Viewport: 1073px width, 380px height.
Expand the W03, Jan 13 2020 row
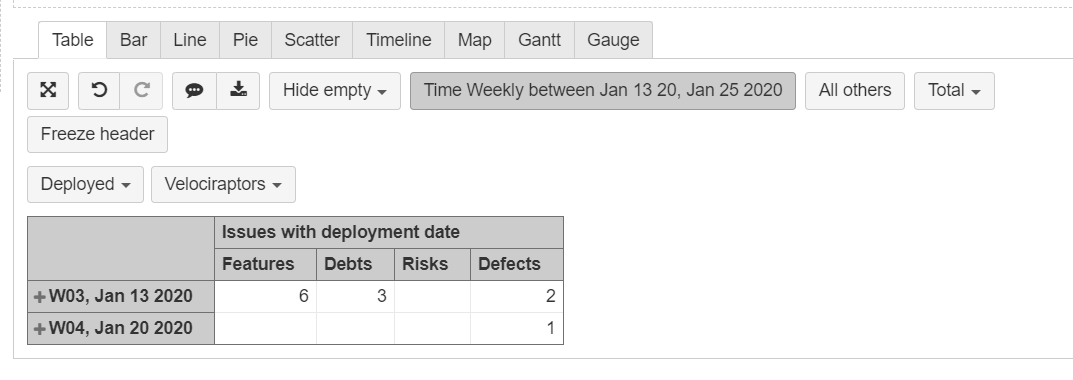click(40, 297)
